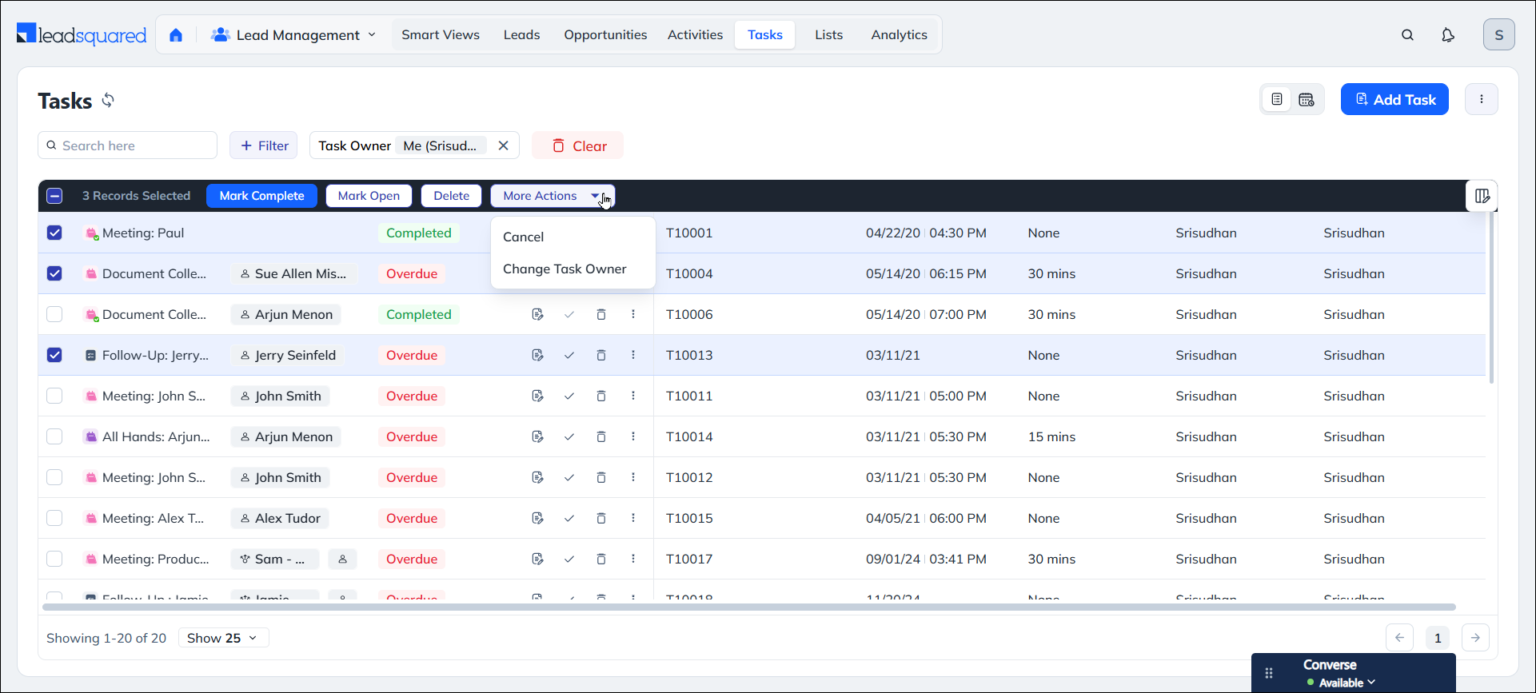Click page number 1 in pagination

click(1437, 638)
